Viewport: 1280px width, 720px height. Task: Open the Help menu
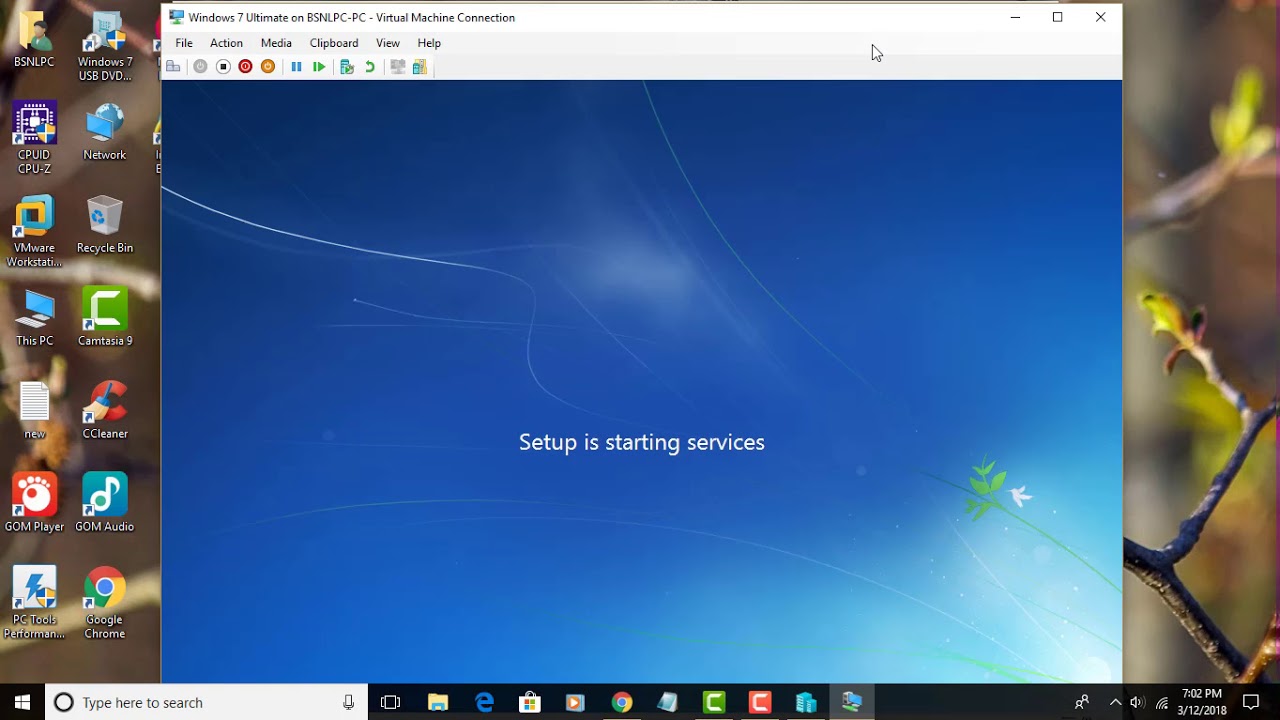(x=429, y=43)
